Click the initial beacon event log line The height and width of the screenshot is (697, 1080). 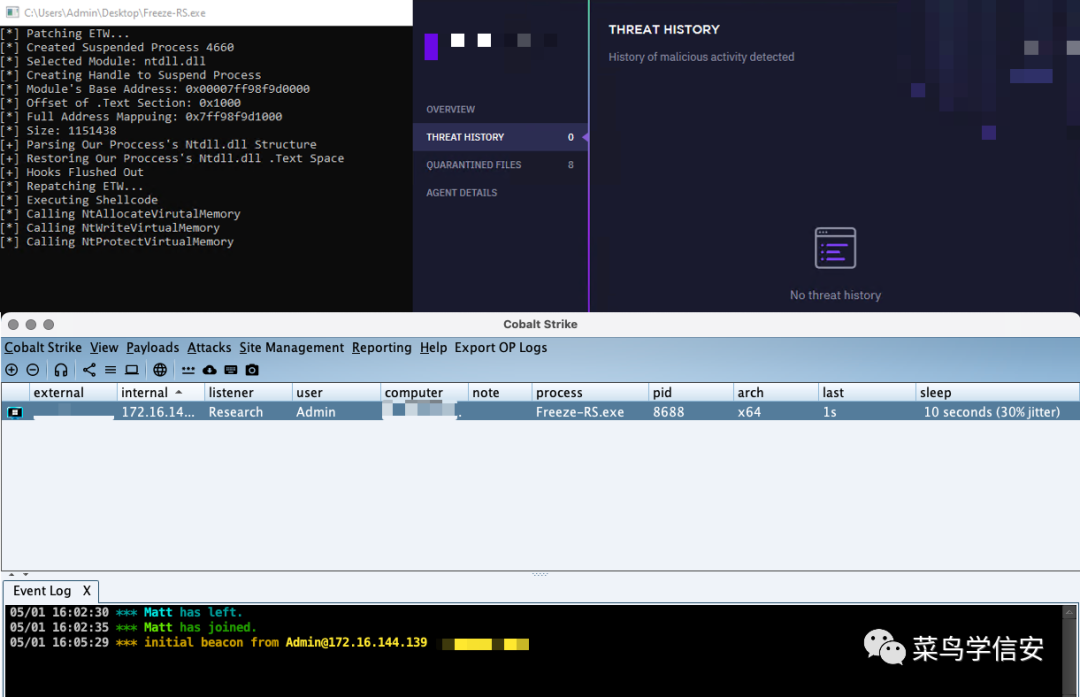point(269,643)
